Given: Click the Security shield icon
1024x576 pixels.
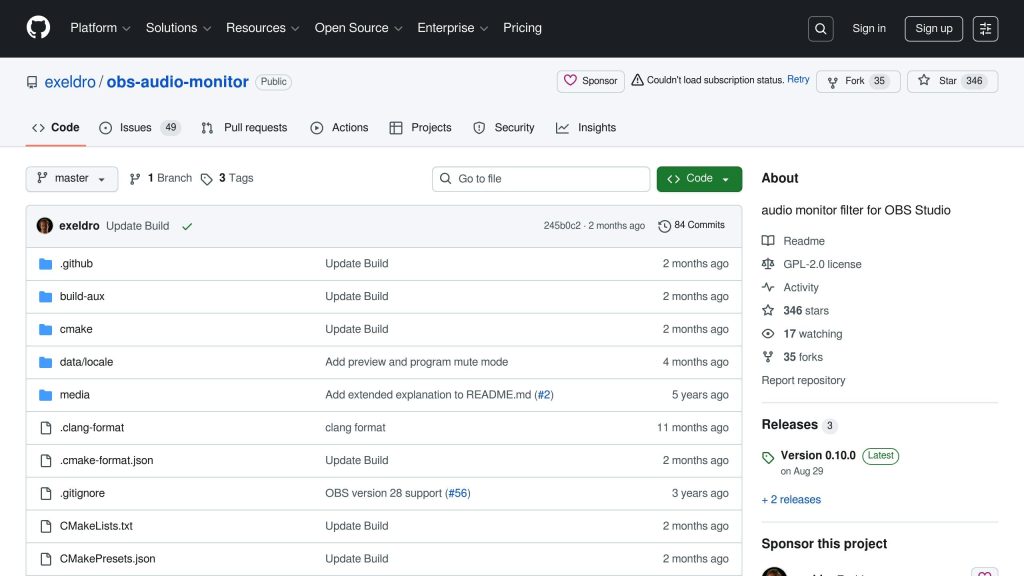Looking at the screenshot, I should click(478, 128).
